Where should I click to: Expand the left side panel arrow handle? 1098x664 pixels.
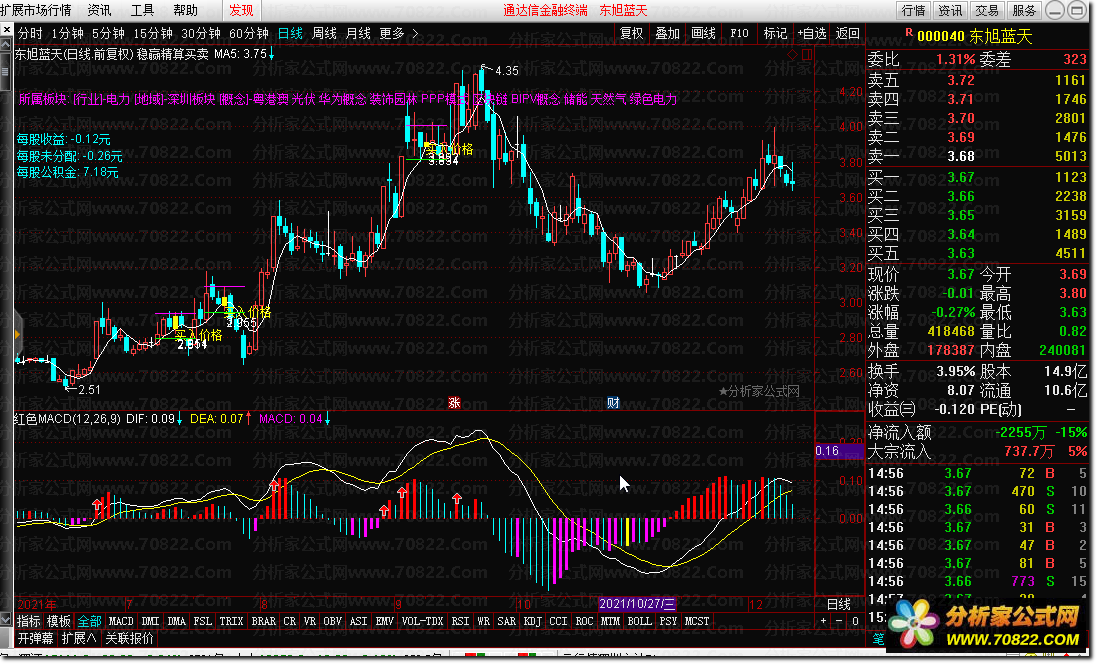(x=18, y=335)
